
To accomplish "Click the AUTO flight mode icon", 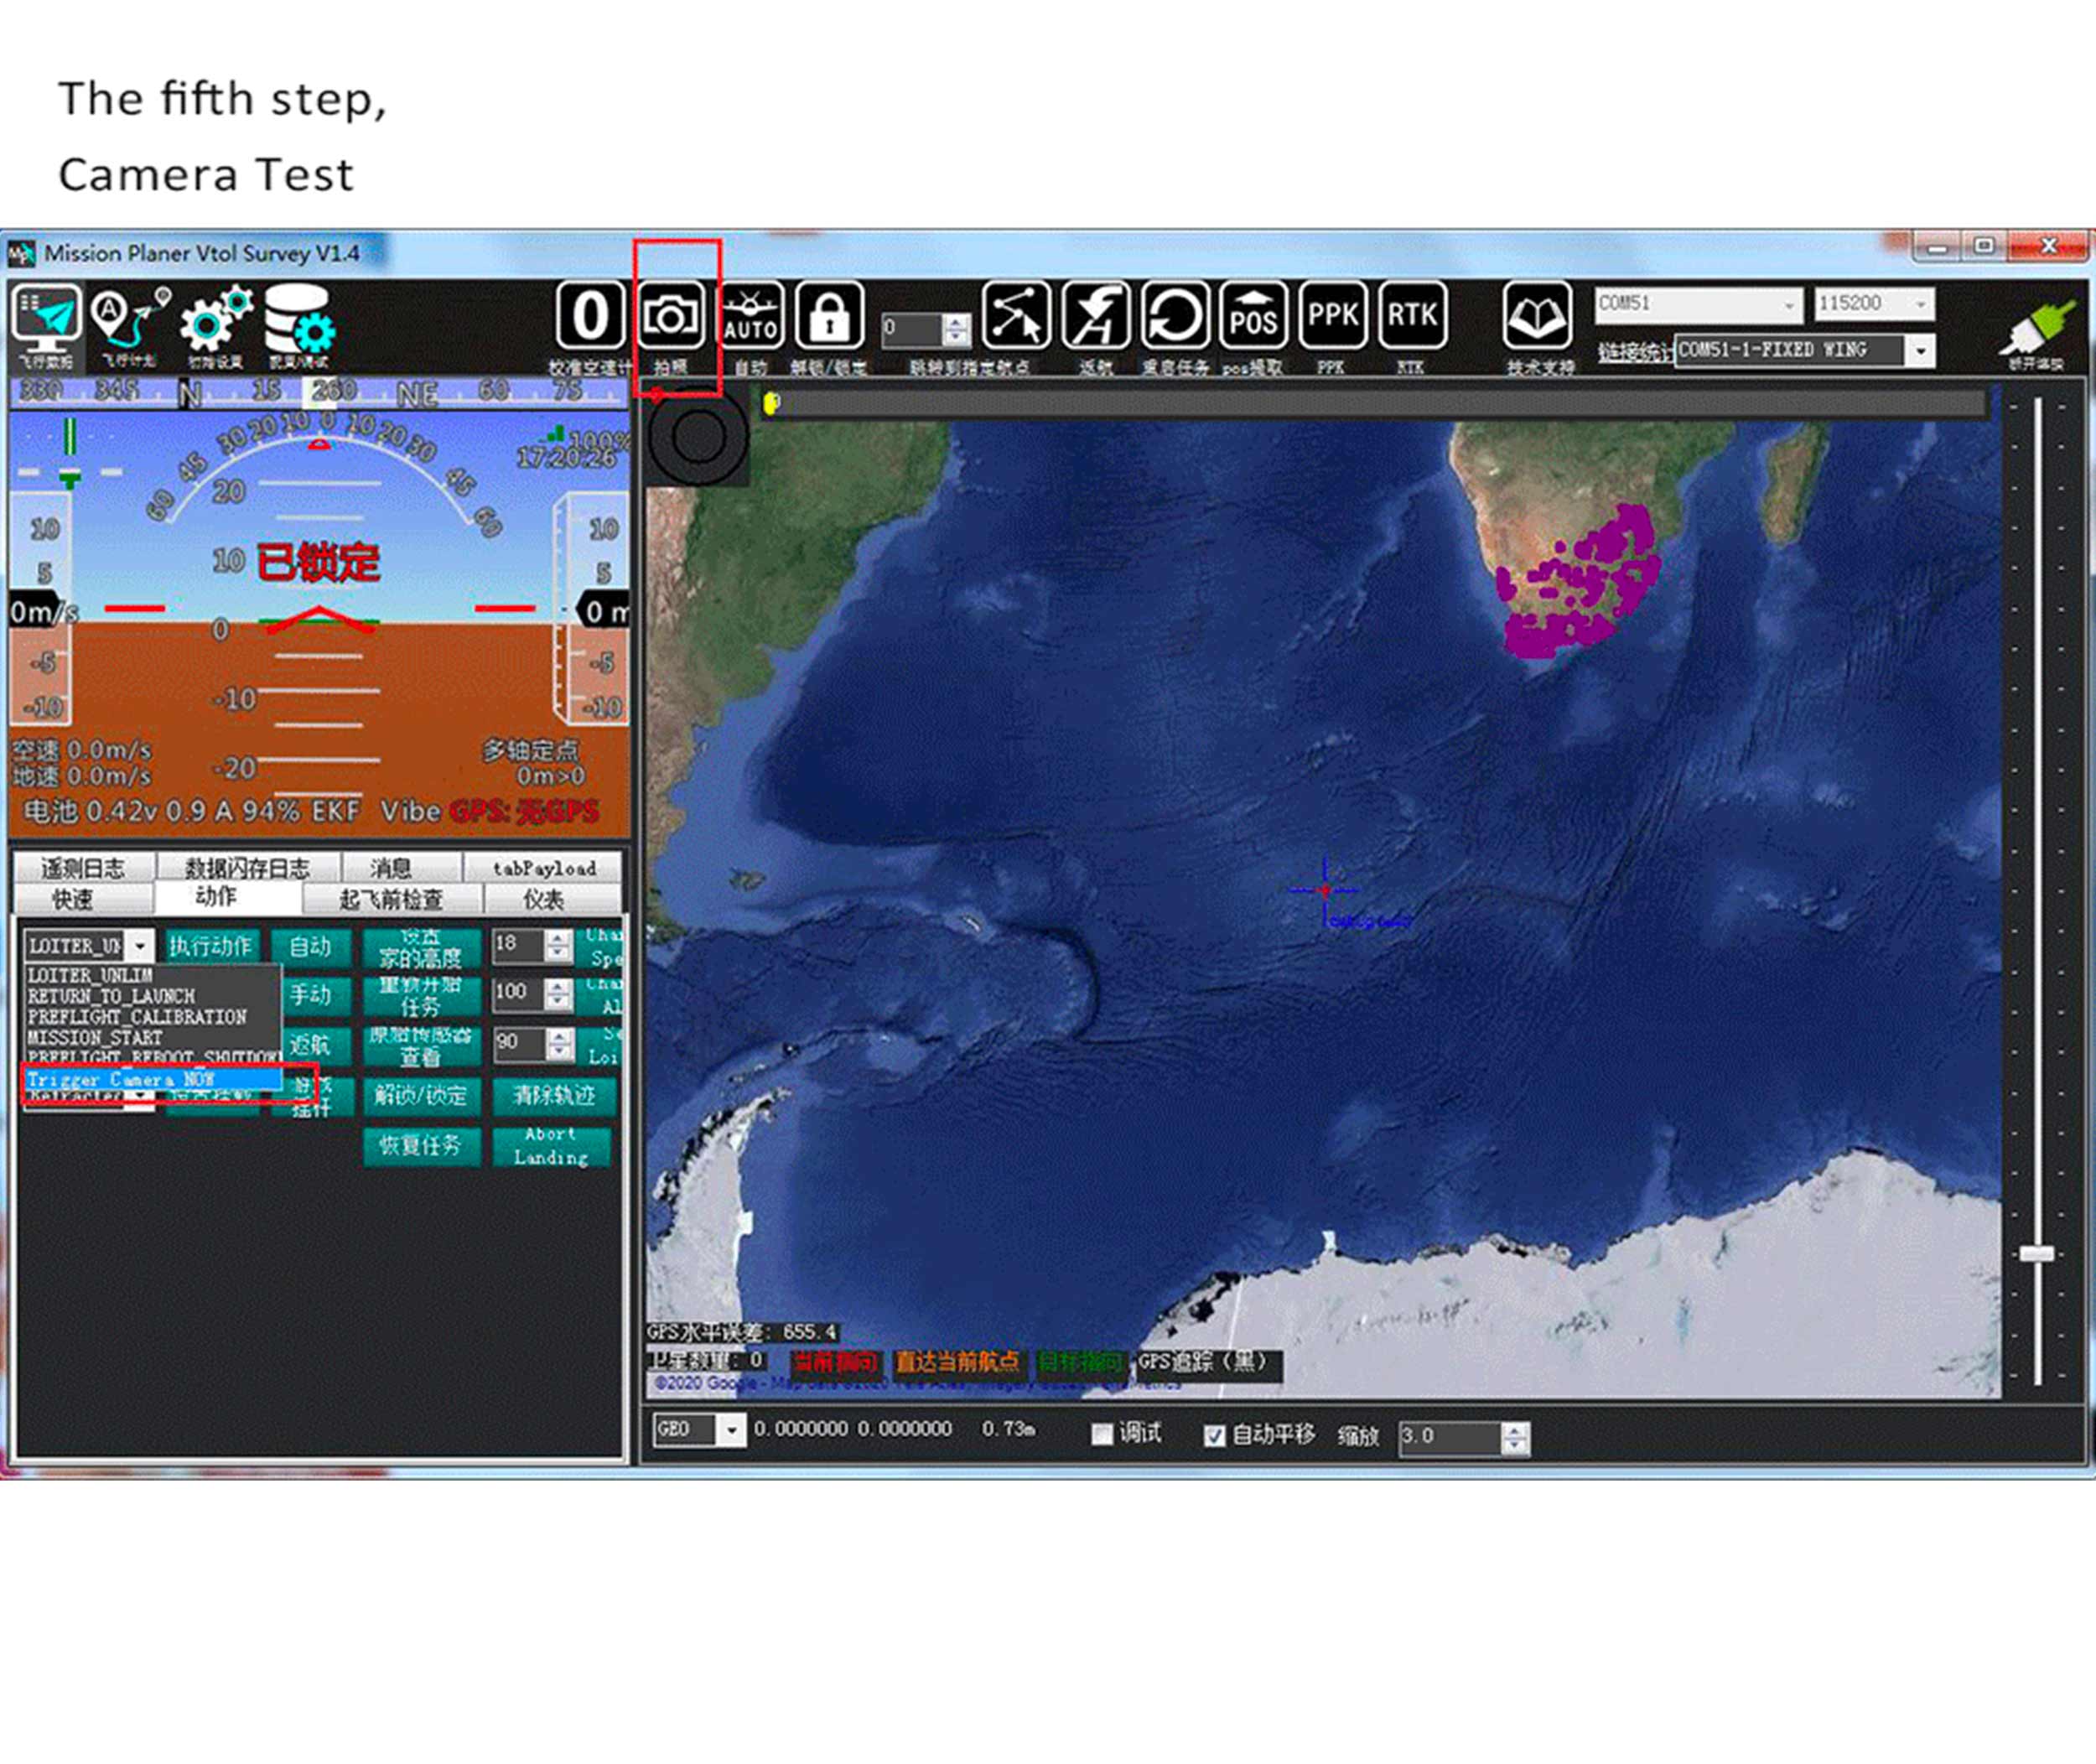I will click(751, 317).
